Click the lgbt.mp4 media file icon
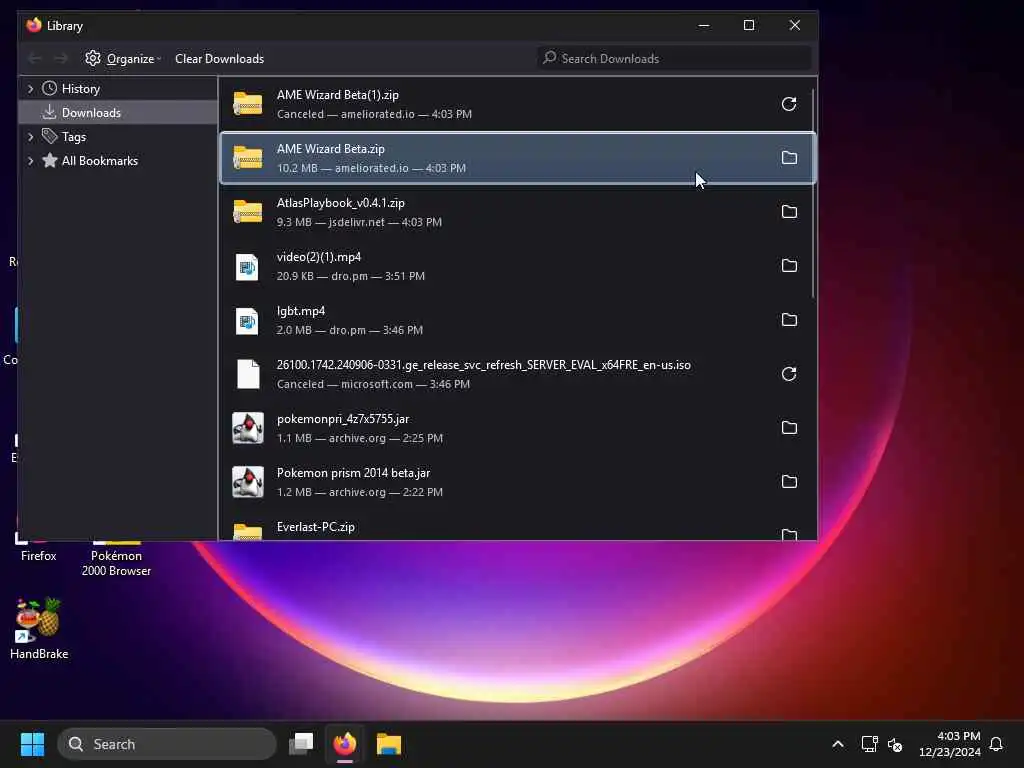Screen dimensions: 1024x768 (x=247, y=321)
